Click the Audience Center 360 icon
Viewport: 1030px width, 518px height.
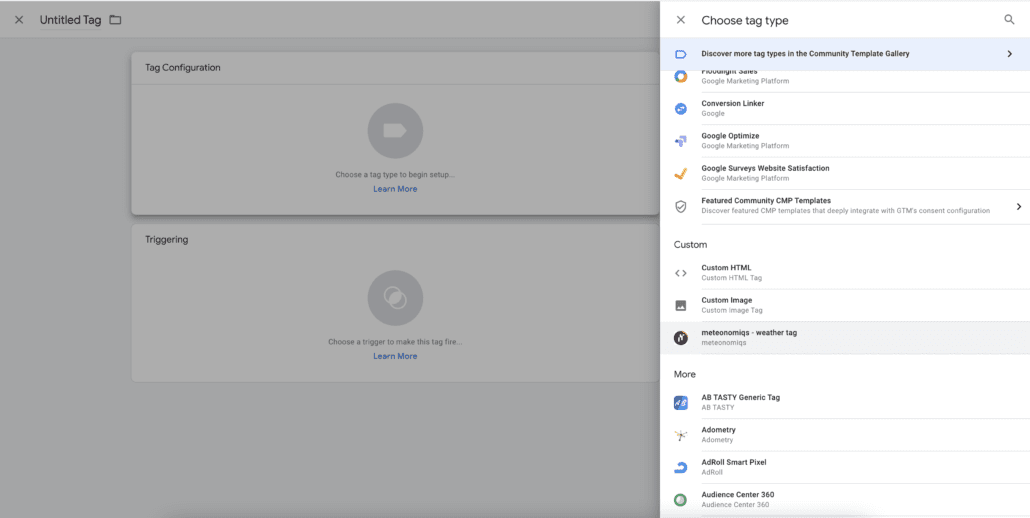[681, 500]
